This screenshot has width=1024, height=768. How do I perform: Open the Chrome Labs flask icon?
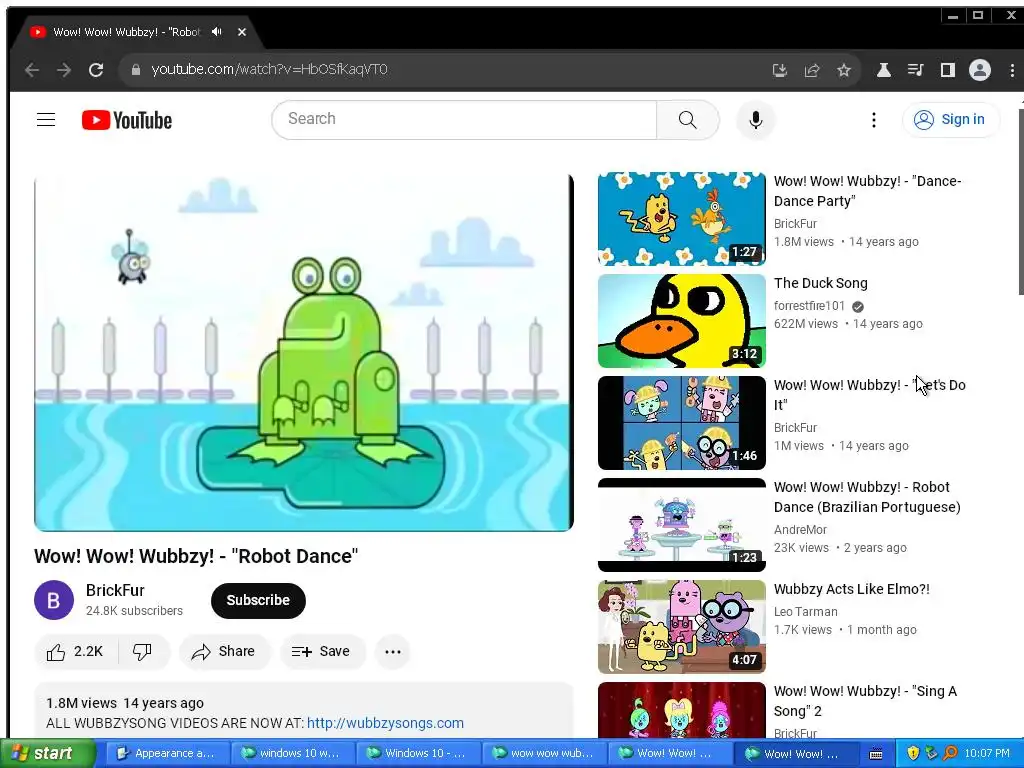click(884, 70)
